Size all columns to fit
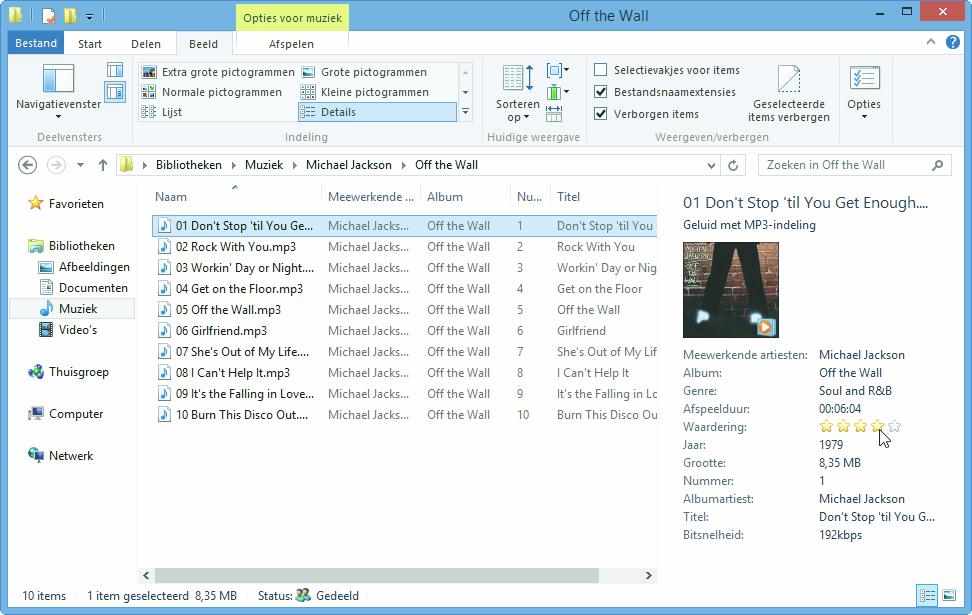The height and width of the screenshot is (615, 972). [x=554, y=113]
